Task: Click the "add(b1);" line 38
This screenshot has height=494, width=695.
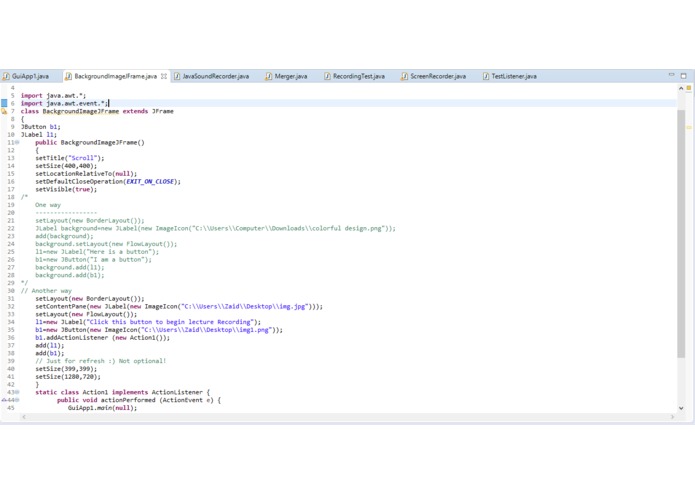Action: (50, 354)
